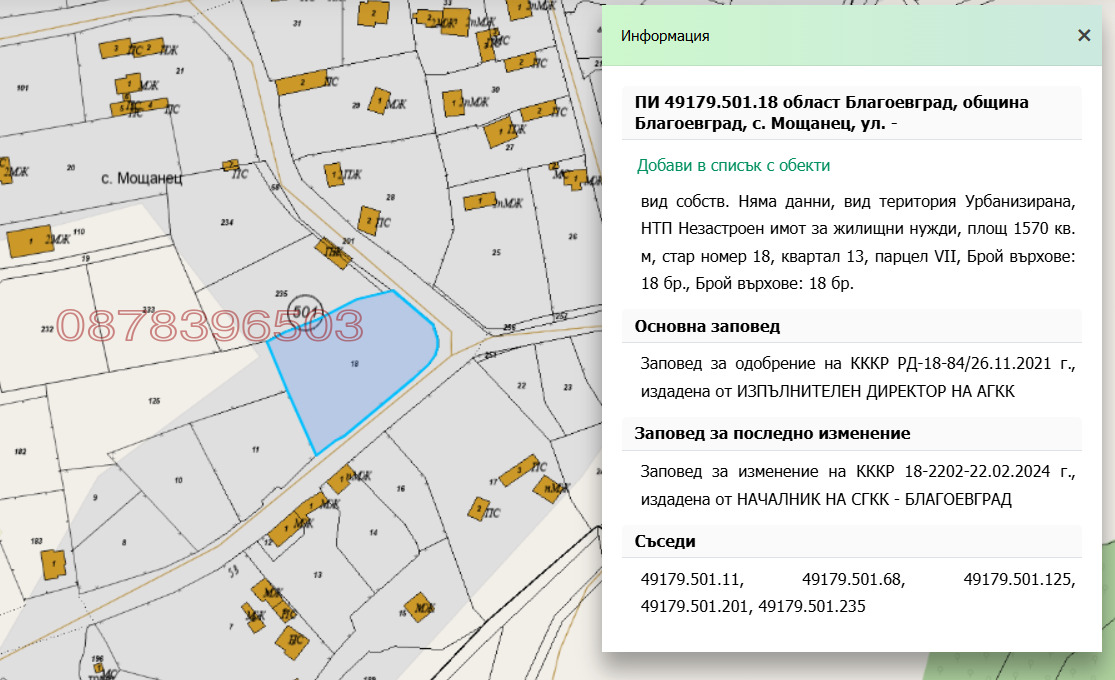Expand the "Съседи" section header
The width and height of the screenshot is (1115, 680).
[x=664, y=540]
